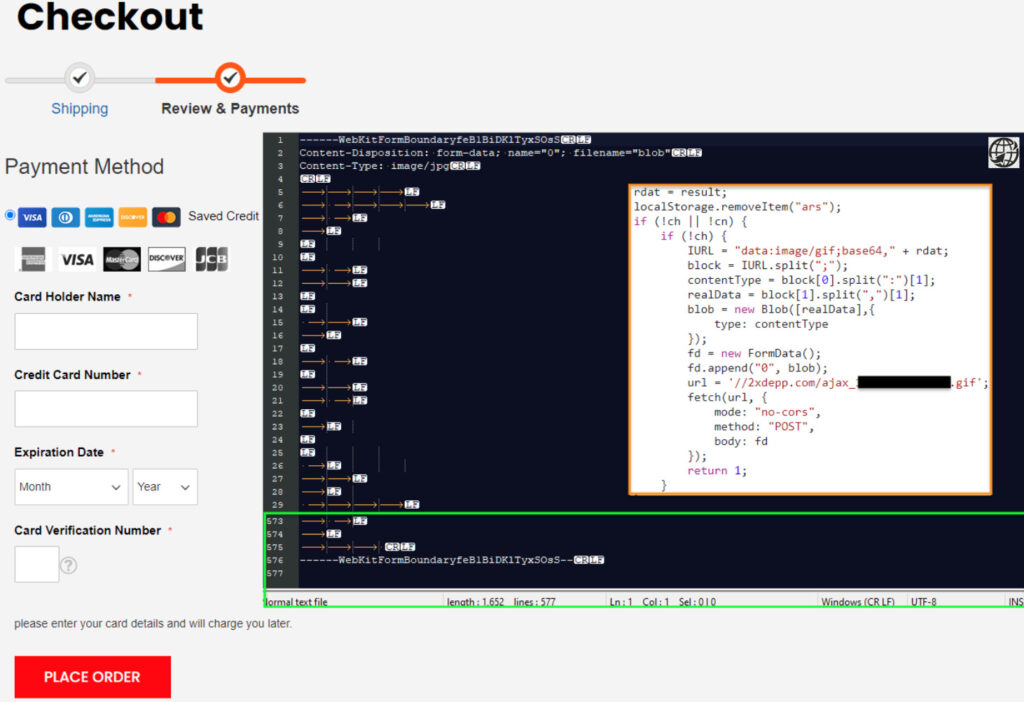
Task: Select the Review & Payments step label
Action: 230,108
